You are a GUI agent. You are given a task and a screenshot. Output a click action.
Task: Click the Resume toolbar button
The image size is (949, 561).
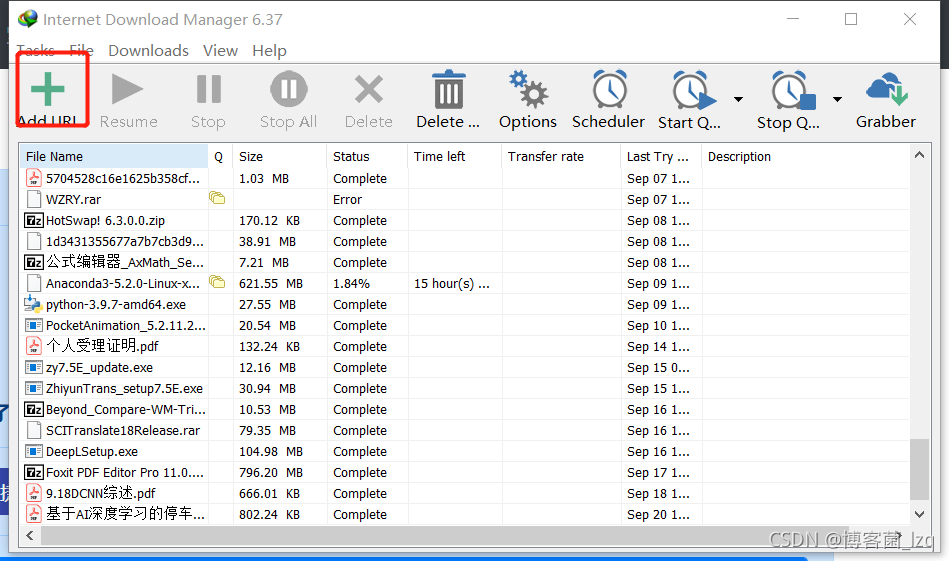(x=128, y=100)
